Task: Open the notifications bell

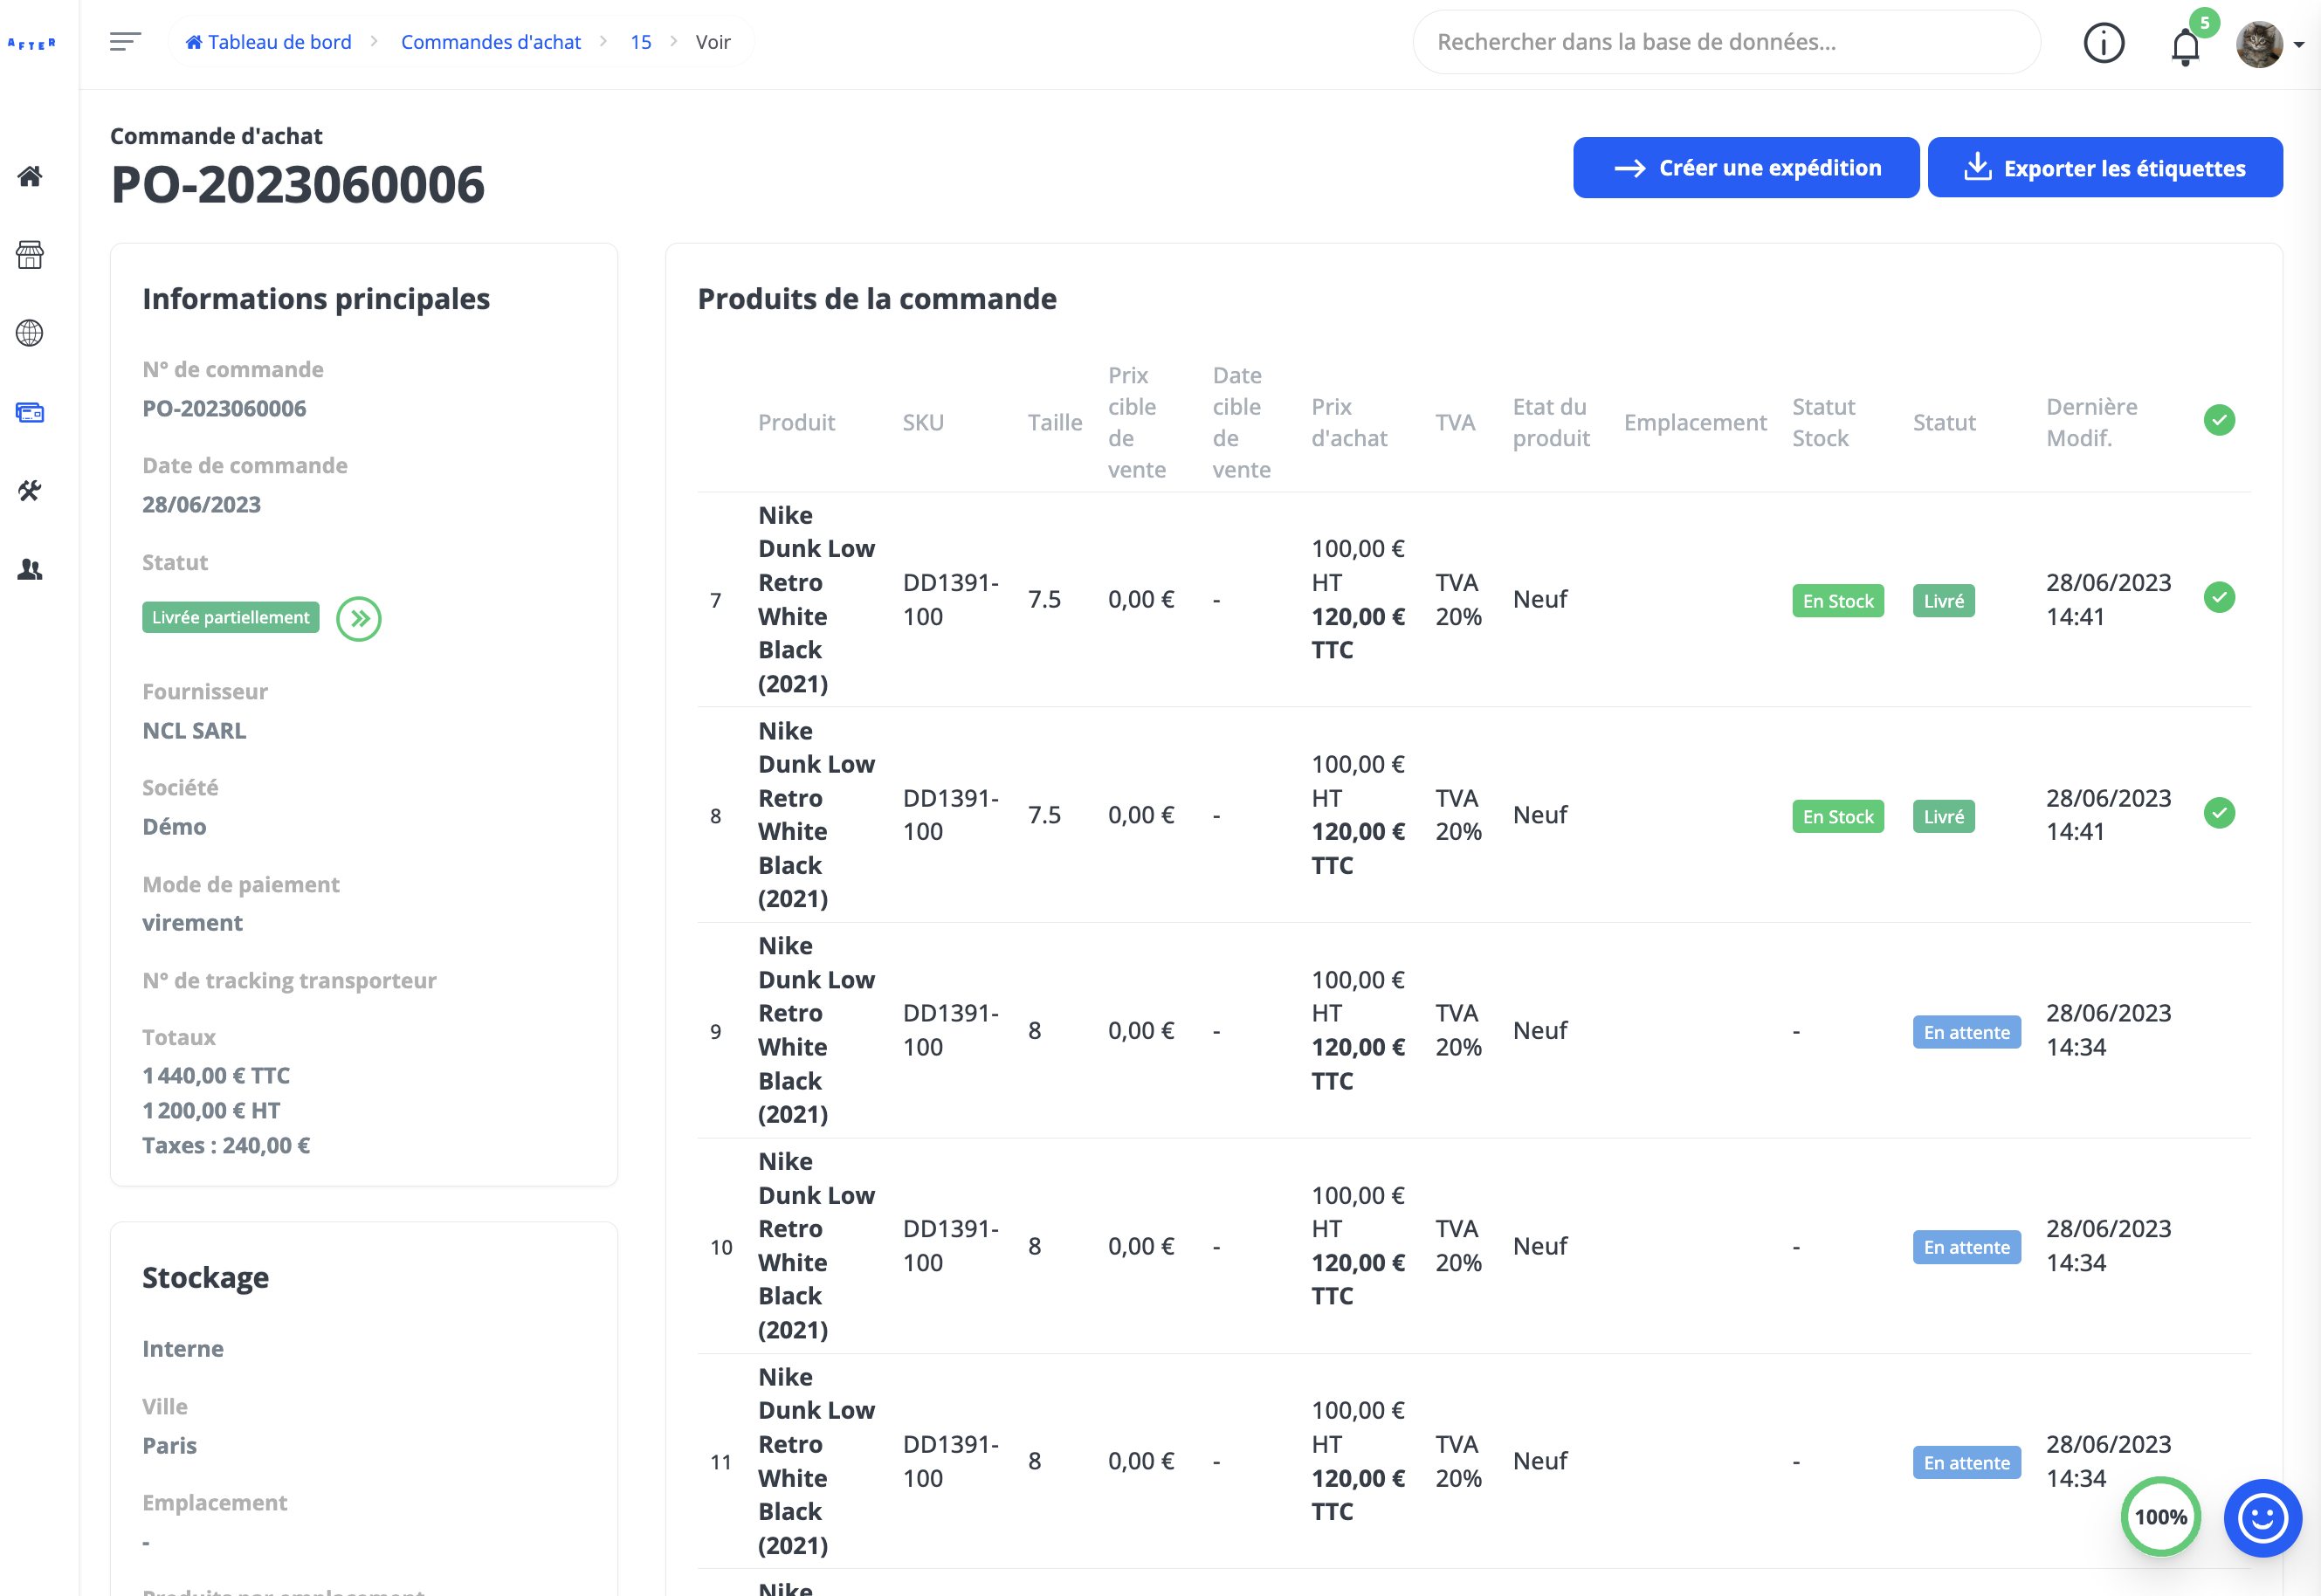Action: point(2185,46)
